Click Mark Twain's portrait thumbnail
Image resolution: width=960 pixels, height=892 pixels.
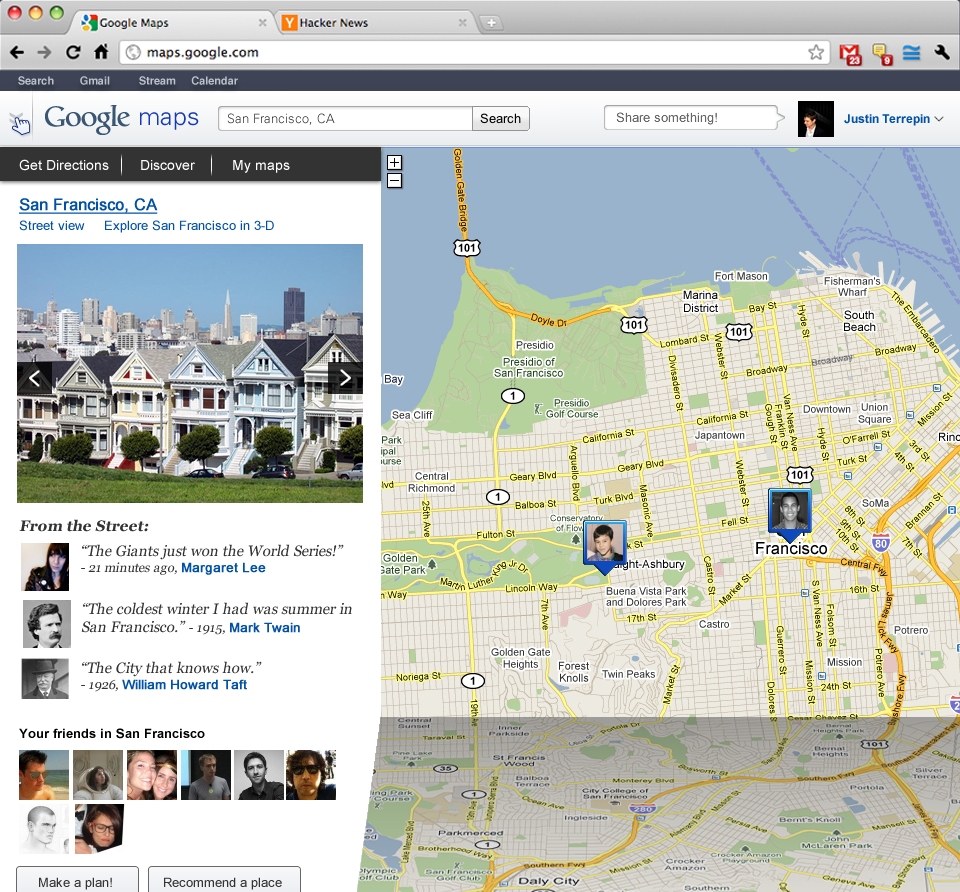[x=47, y=624]
